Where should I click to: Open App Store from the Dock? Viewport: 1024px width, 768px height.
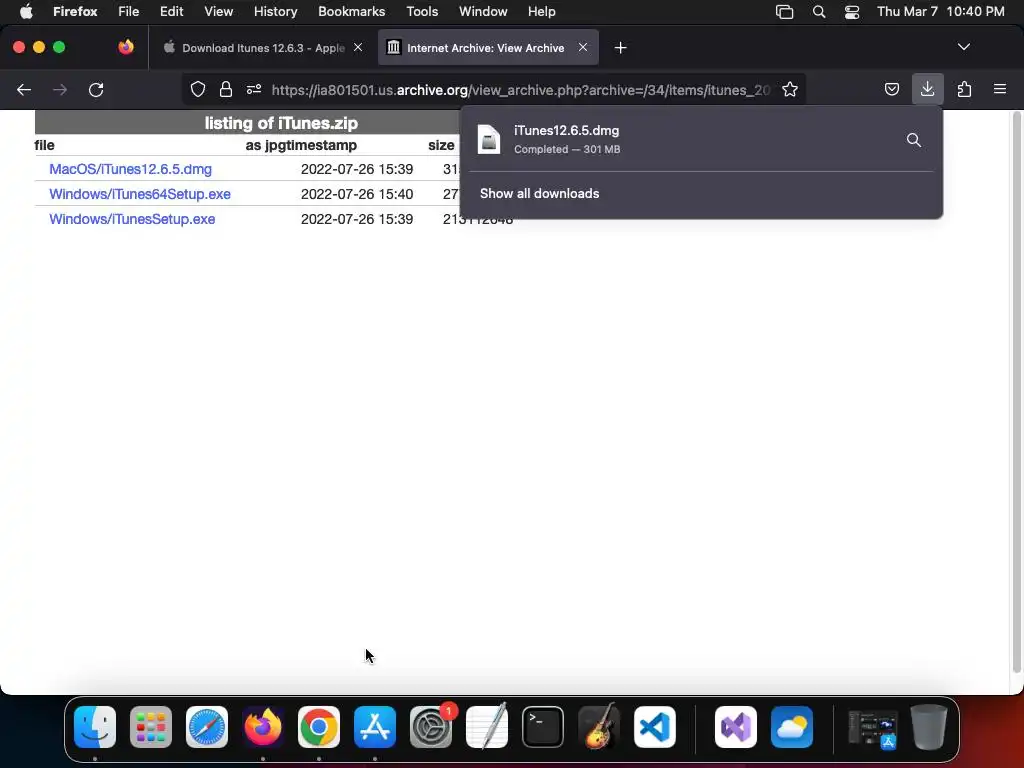tap(375, 727)
